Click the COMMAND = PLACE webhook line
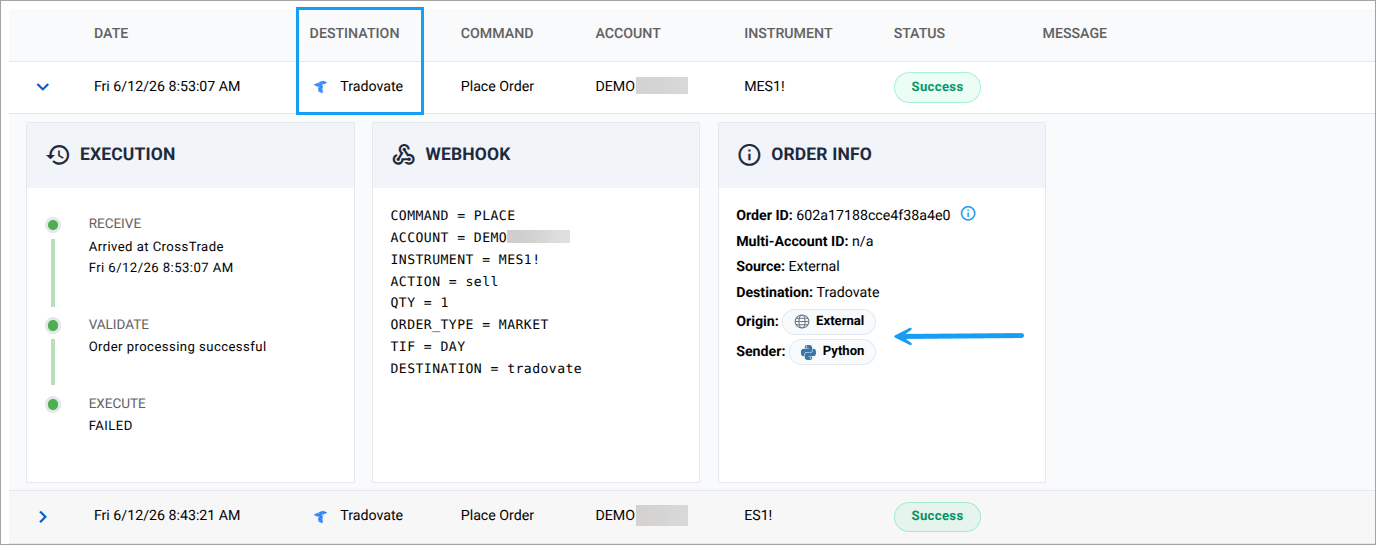1376x545 pixels. click(453, 216)
